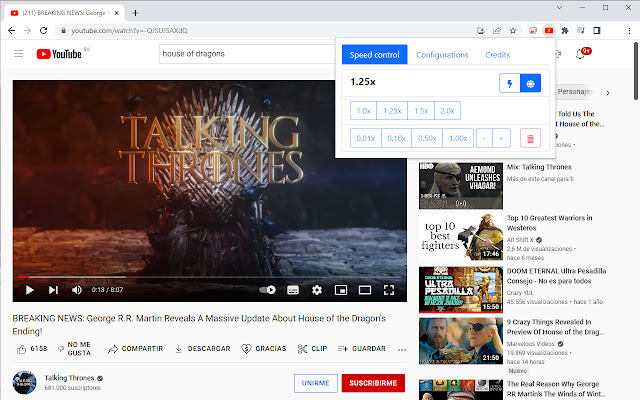Click the red trash reset button

(530, 138)
